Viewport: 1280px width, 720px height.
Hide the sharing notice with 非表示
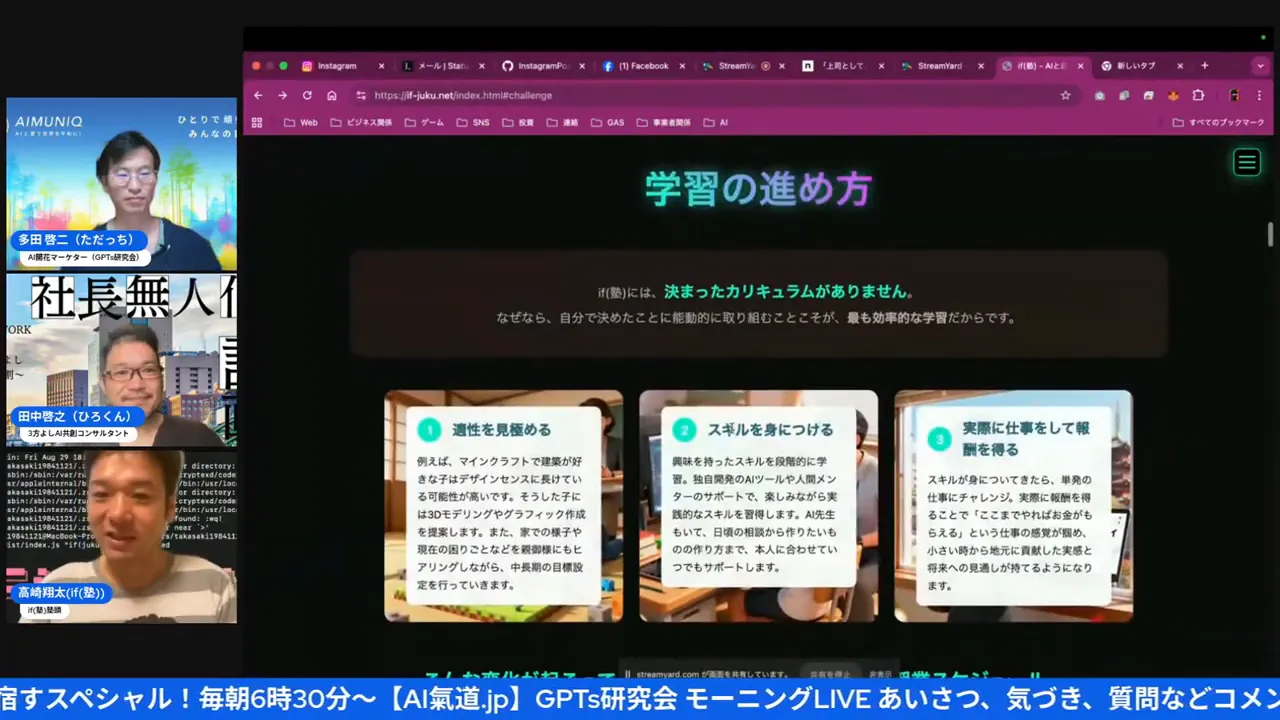[x=880, y=674]
